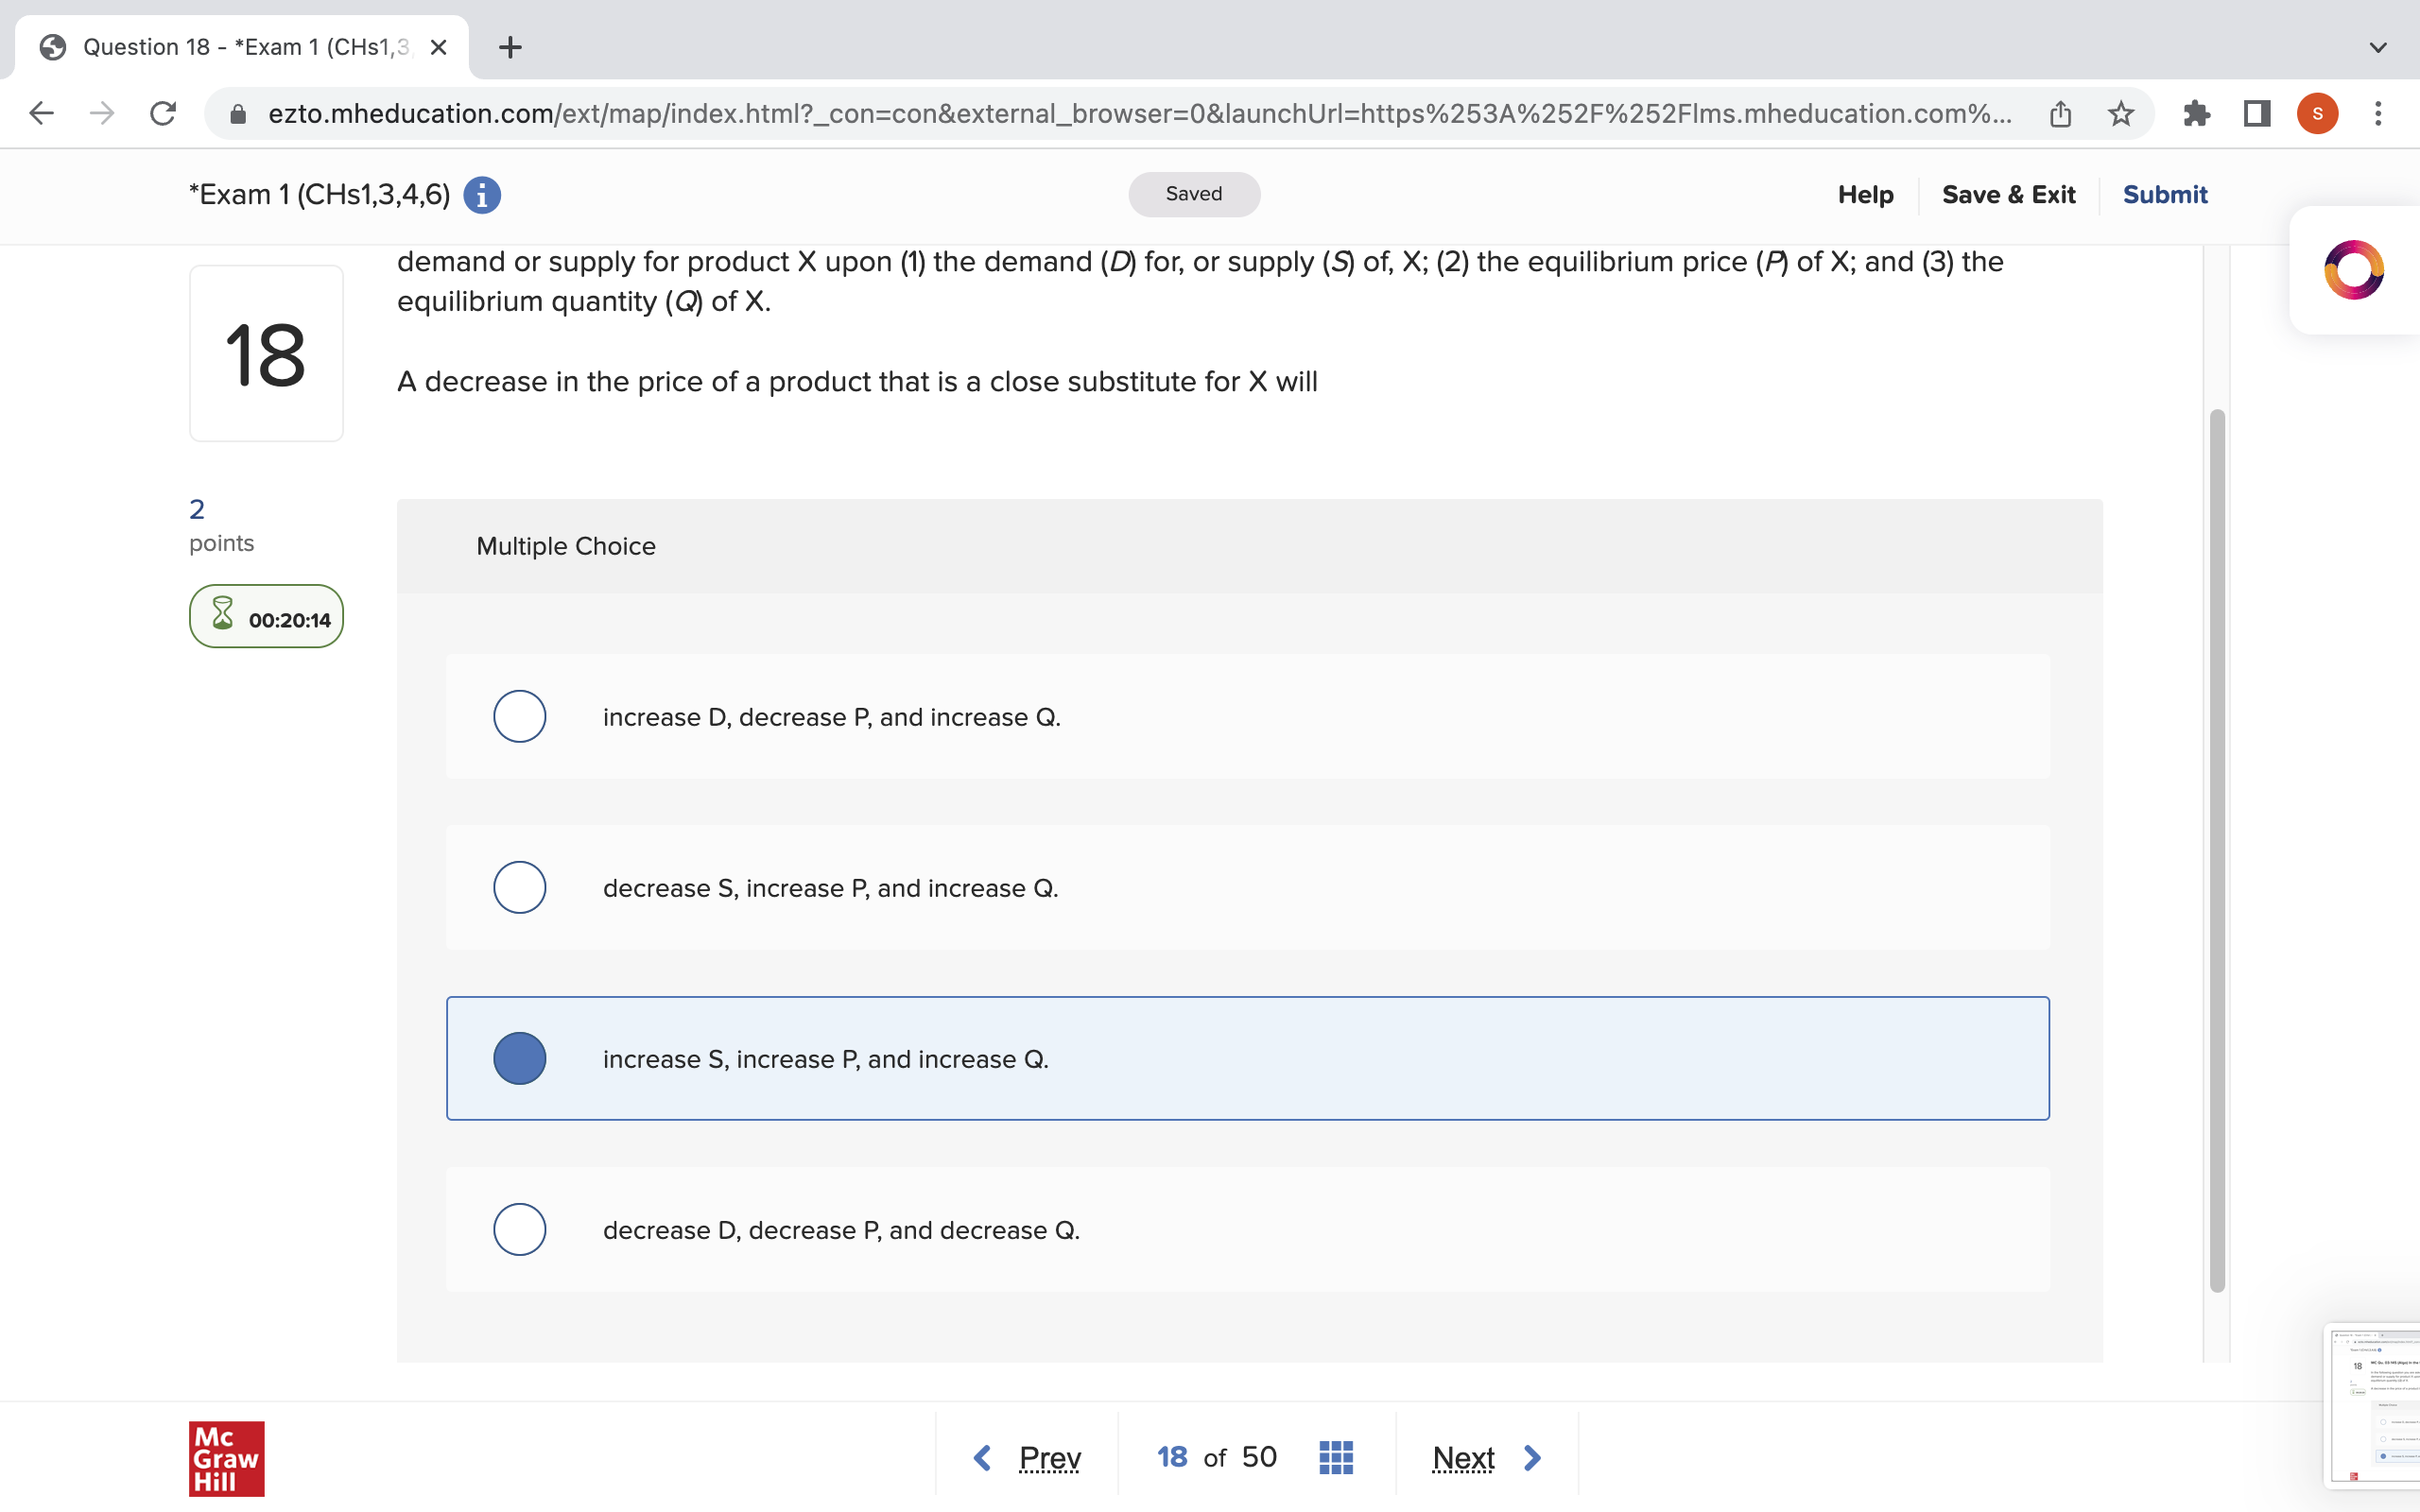The width and height of the screenshot is (2420, 1512).
Task: Select answer 'decrease S, increase P, and increase Q'
Action: (519, 887)
